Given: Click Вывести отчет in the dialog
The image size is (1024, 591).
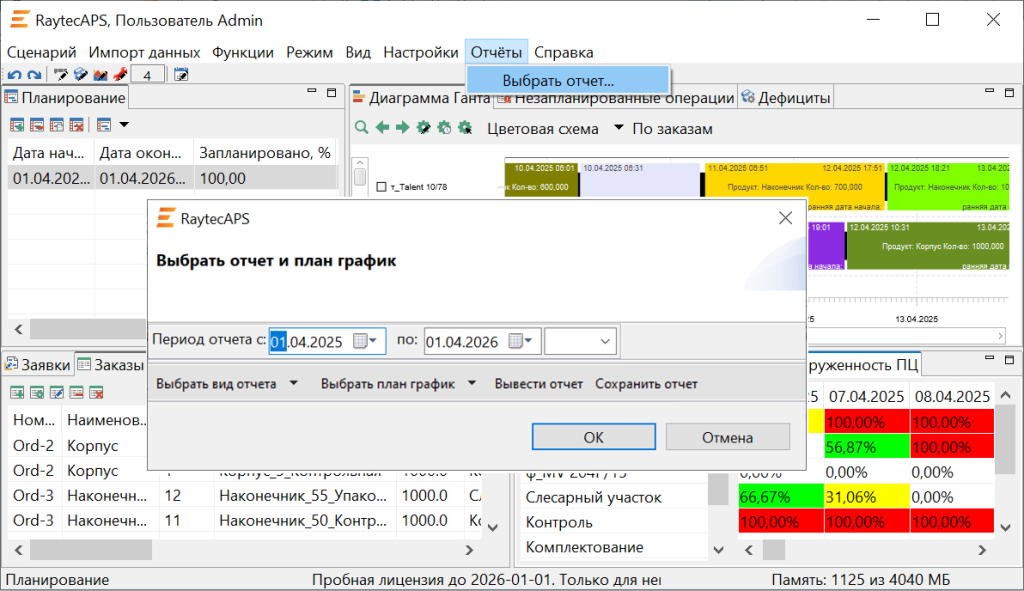Looking at the screenshot, I should coord(539,384).
